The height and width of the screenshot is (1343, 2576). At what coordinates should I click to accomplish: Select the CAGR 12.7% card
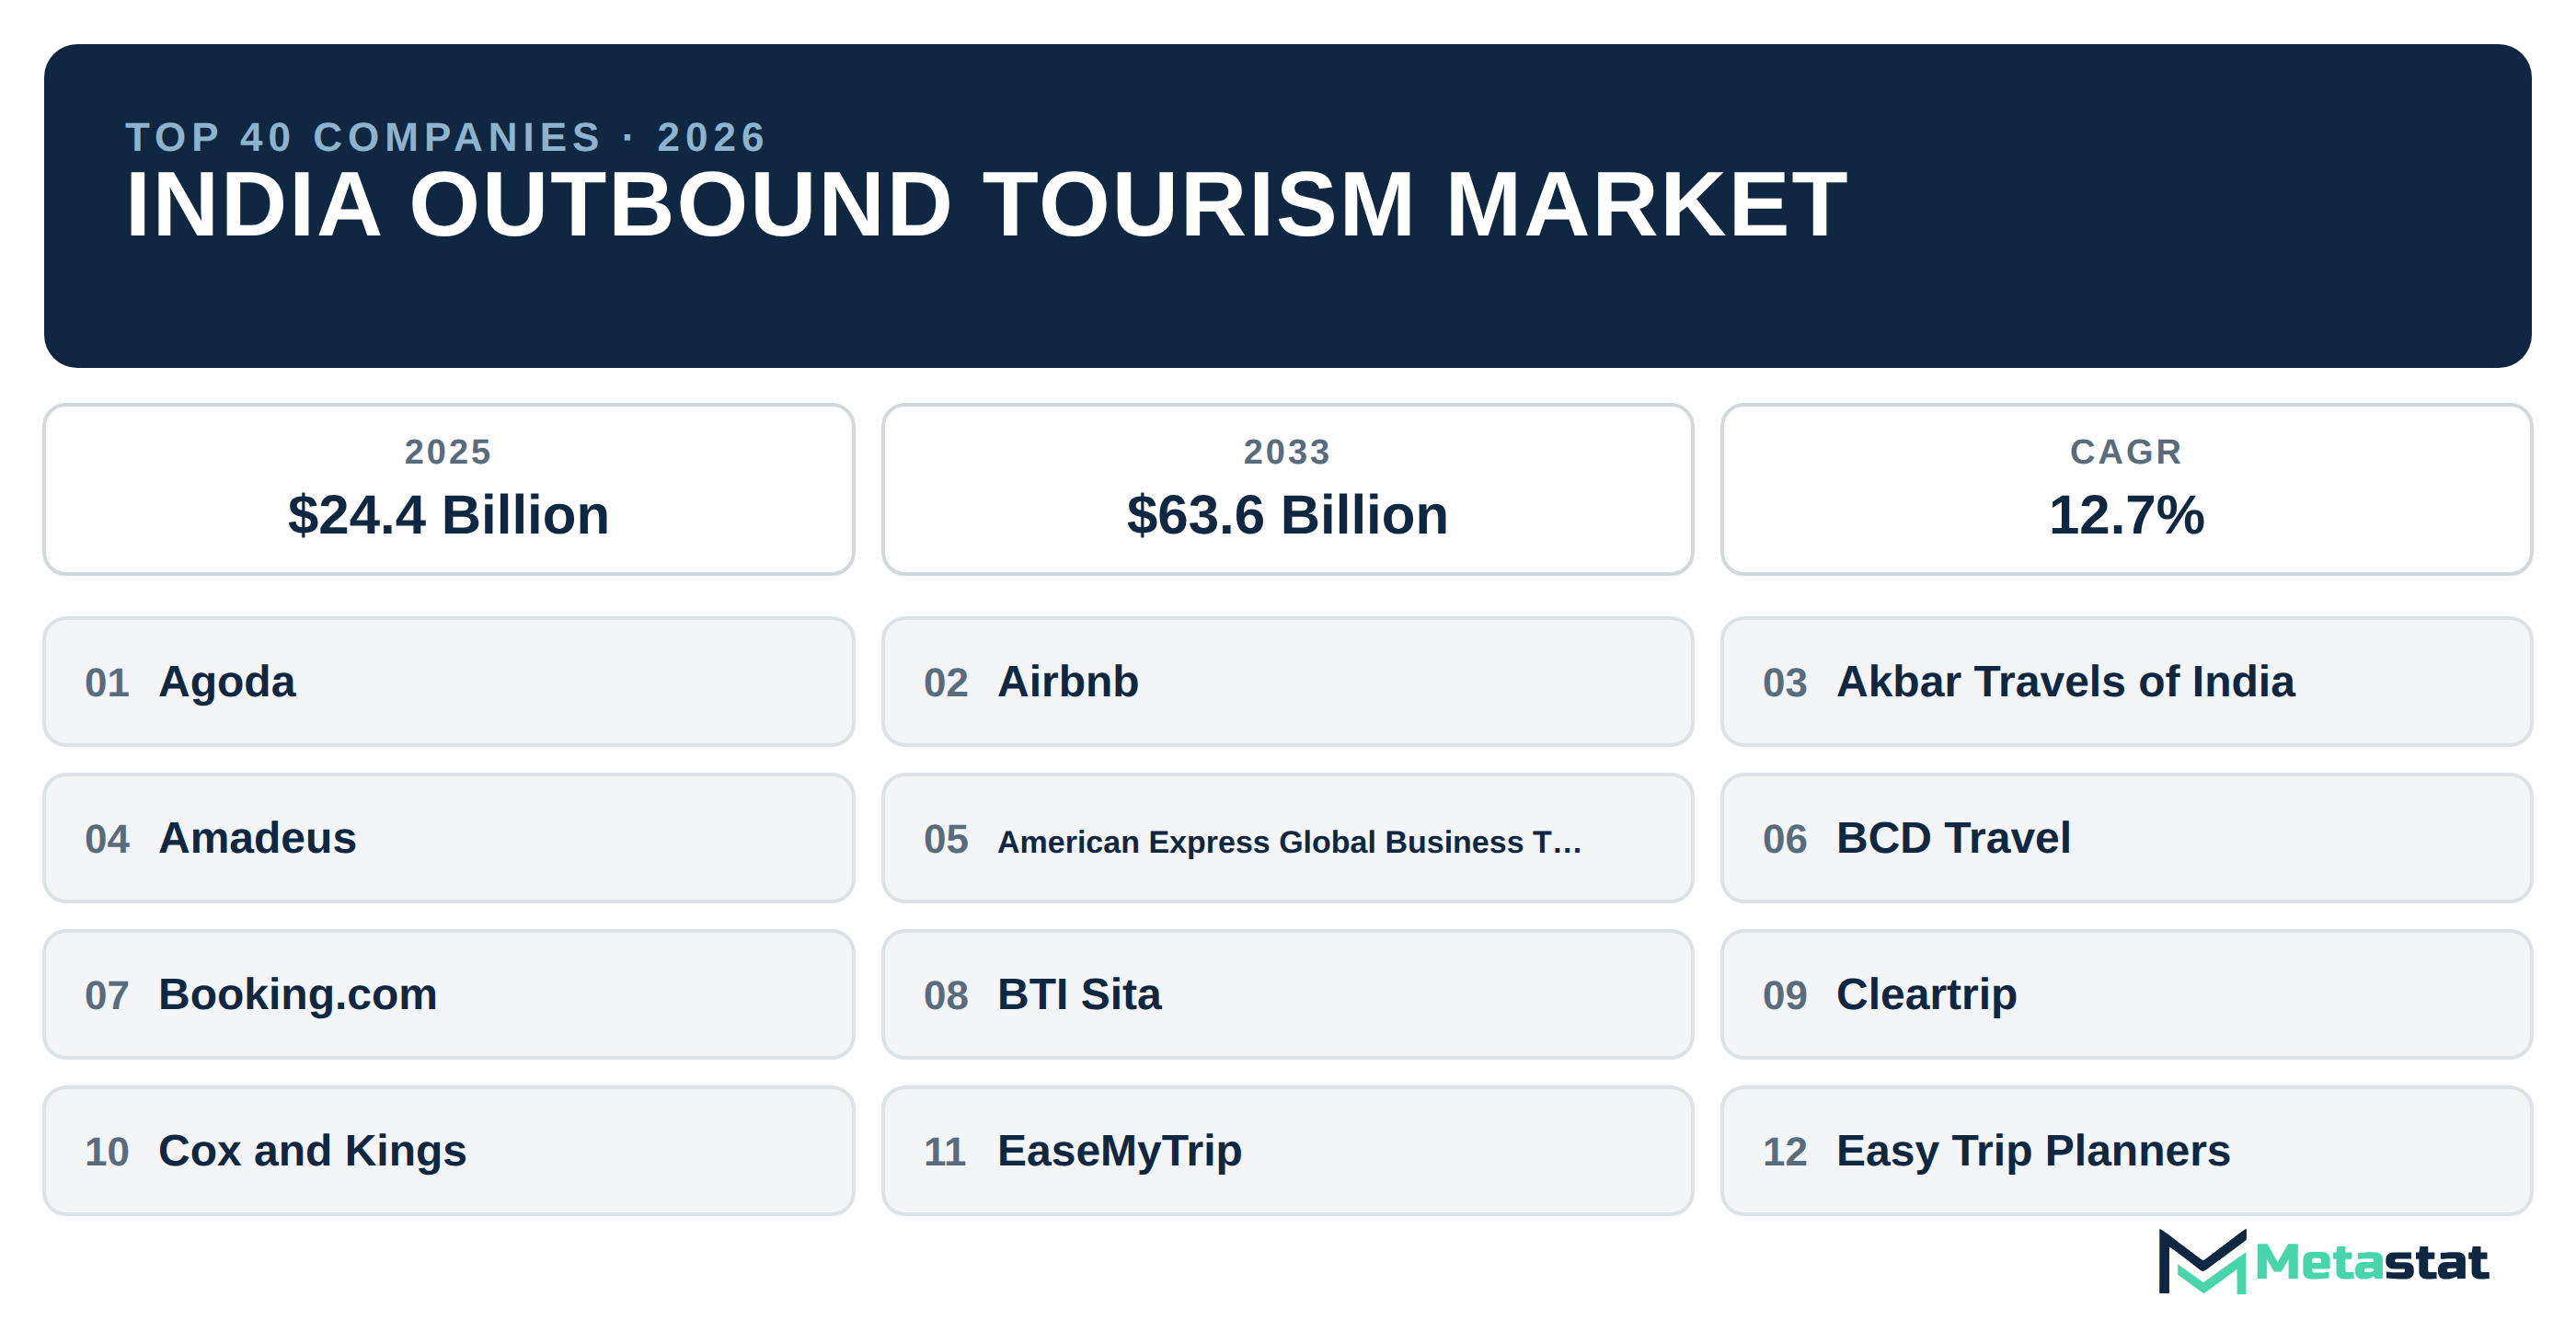(x=2126, y=490)
